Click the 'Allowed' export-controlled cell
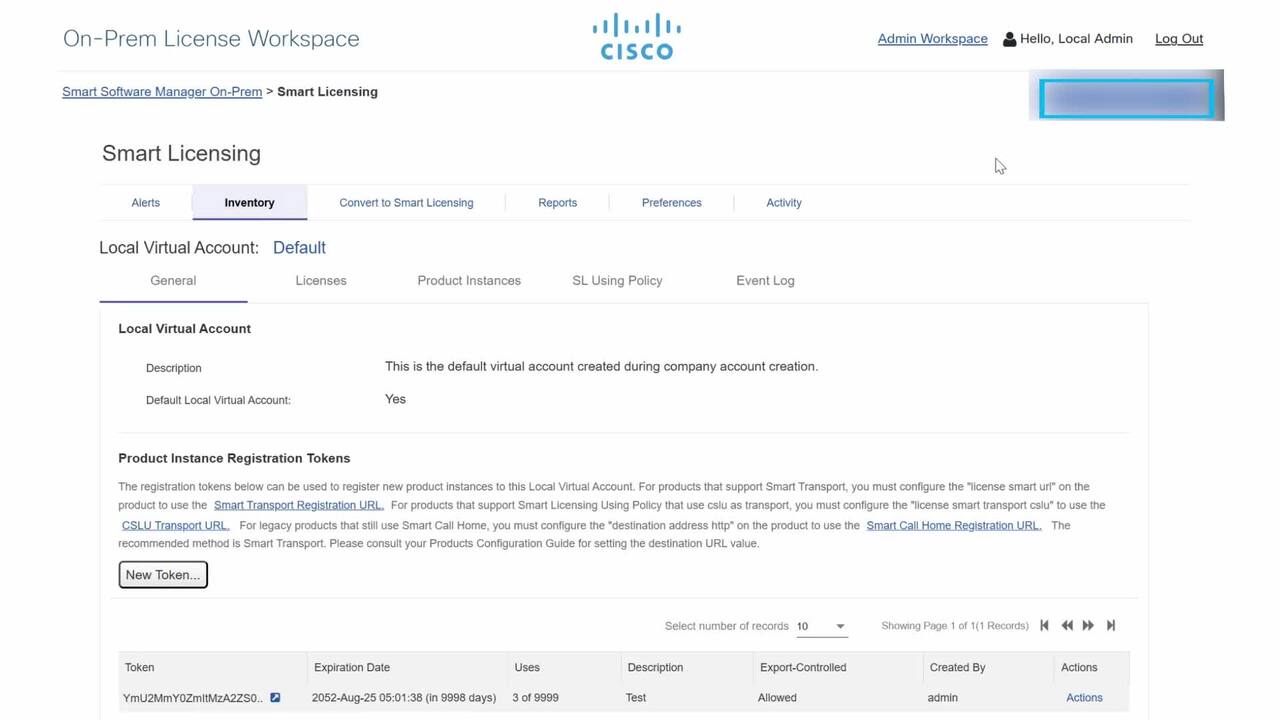 click(777, 698)
